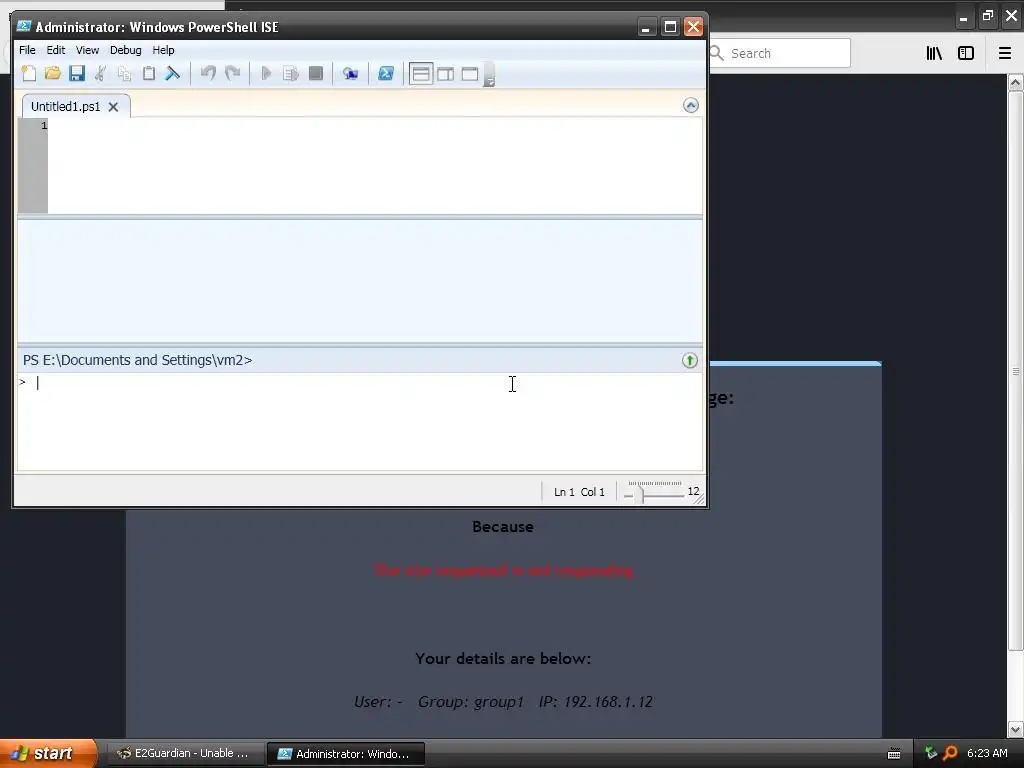The image size is (1024, 768).
Task: Click the 'Because' heading on the page
Action: [503, 526]
